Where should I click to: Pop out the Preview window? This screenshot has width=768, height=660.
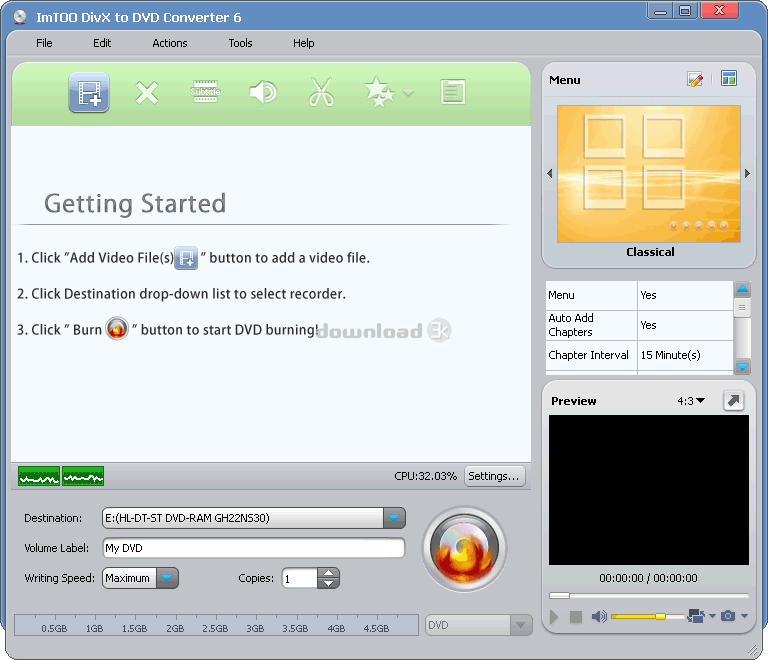(x=734, y=400)
